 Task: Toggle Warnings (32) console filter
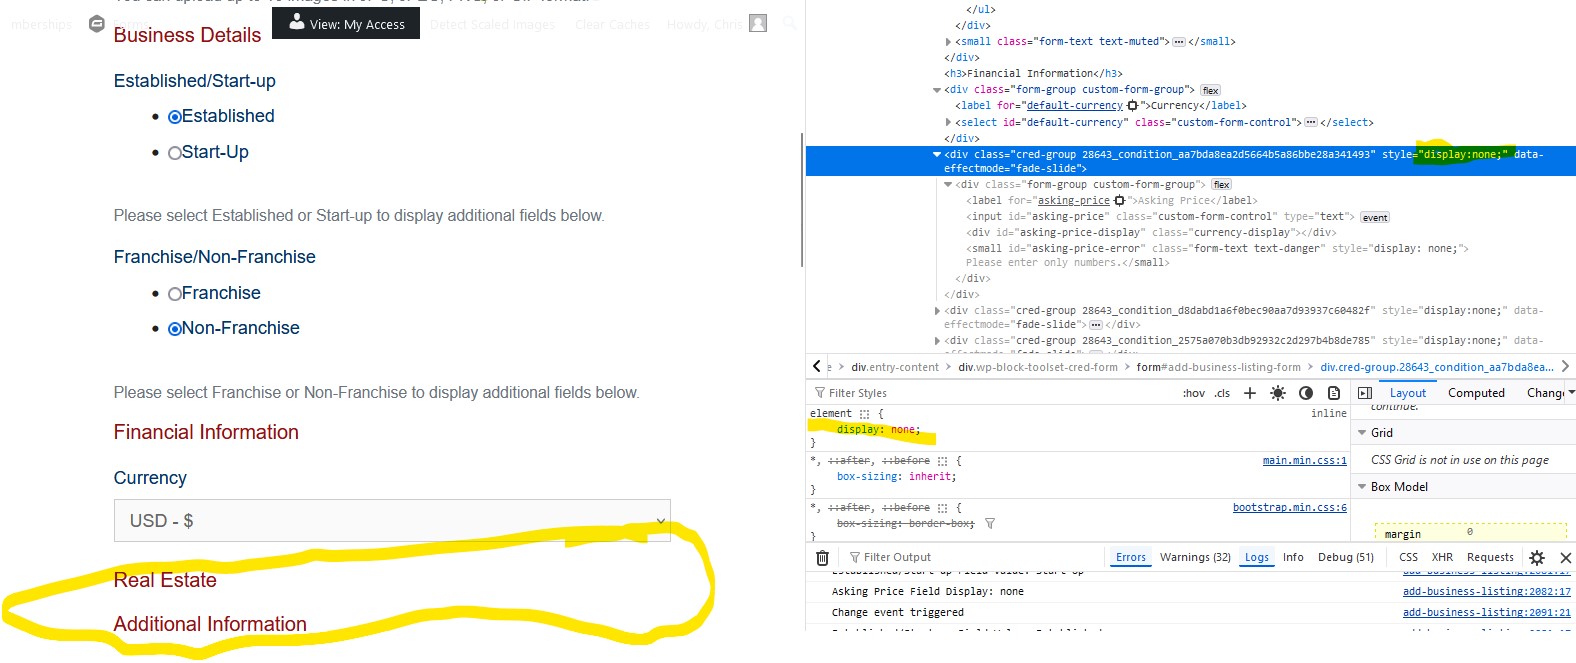tap(1195, 557)
